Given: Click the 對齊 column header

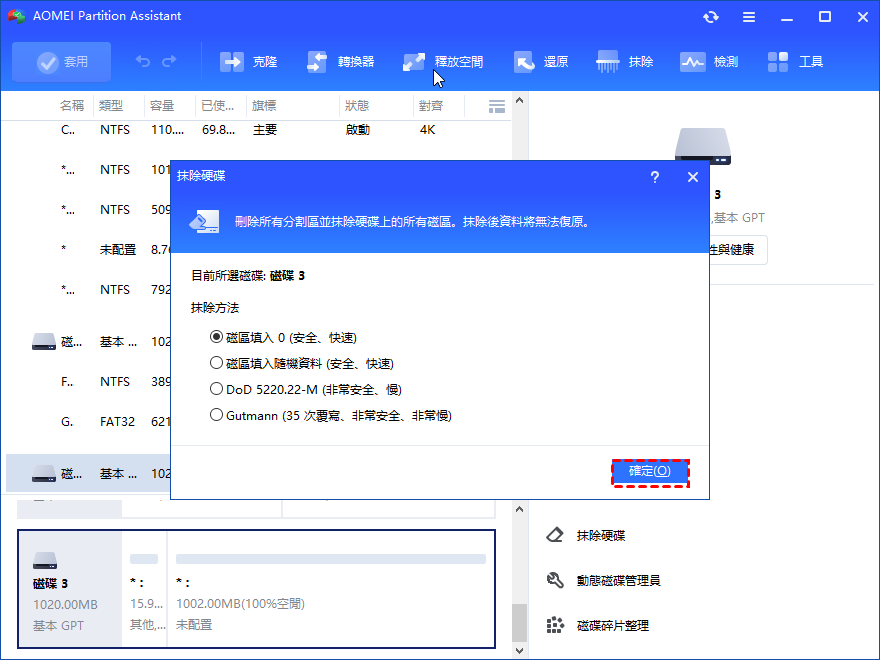Looking at the screenshot, I should (x=431, y=106).
